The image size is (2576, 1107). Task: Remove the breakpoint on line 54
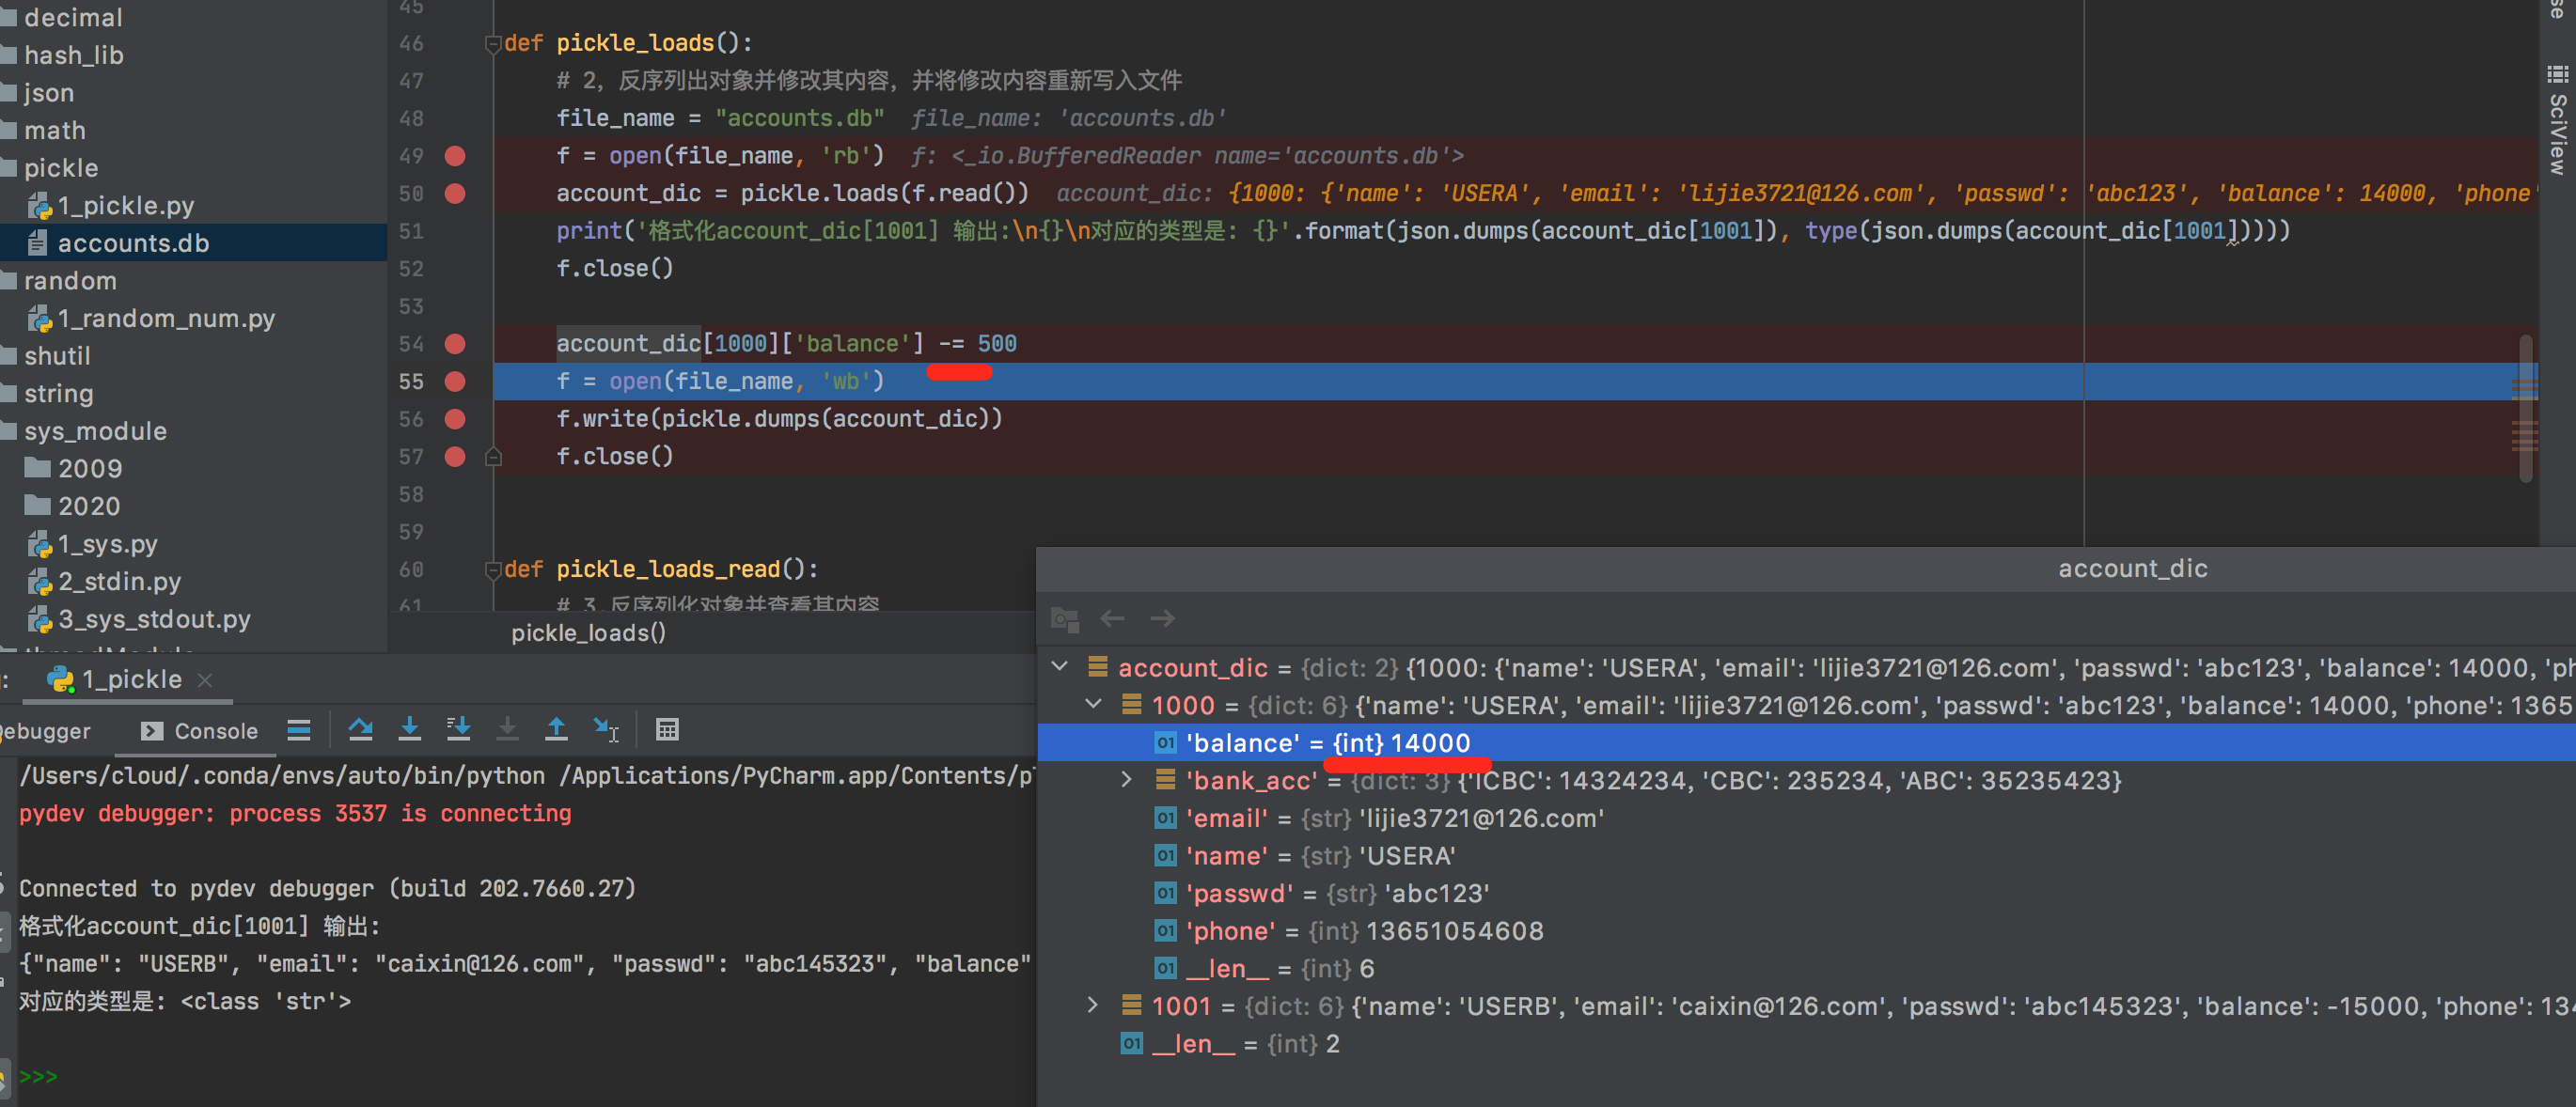pos(455,344)
